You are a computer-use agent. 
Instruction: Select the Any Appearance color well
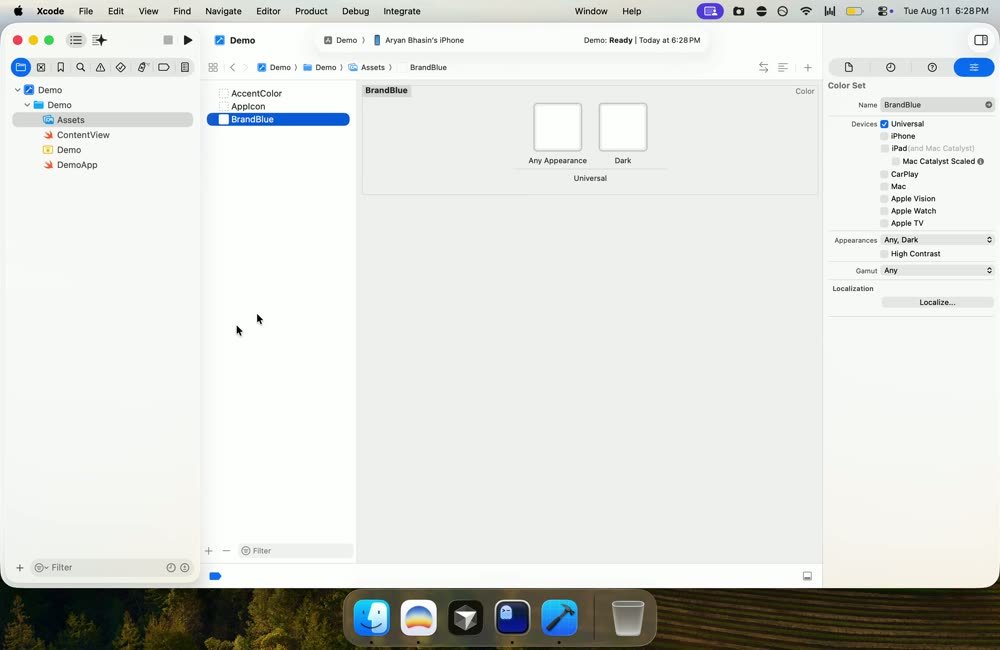click(x=557, y=127)
